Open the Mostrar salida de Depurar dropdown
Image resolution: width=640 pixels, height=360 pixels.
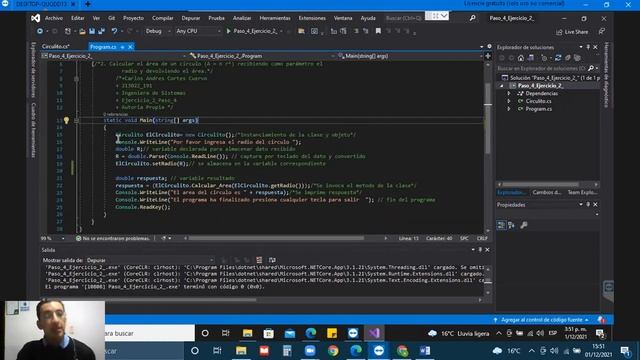pyautogui.click(x=150, y=260)
